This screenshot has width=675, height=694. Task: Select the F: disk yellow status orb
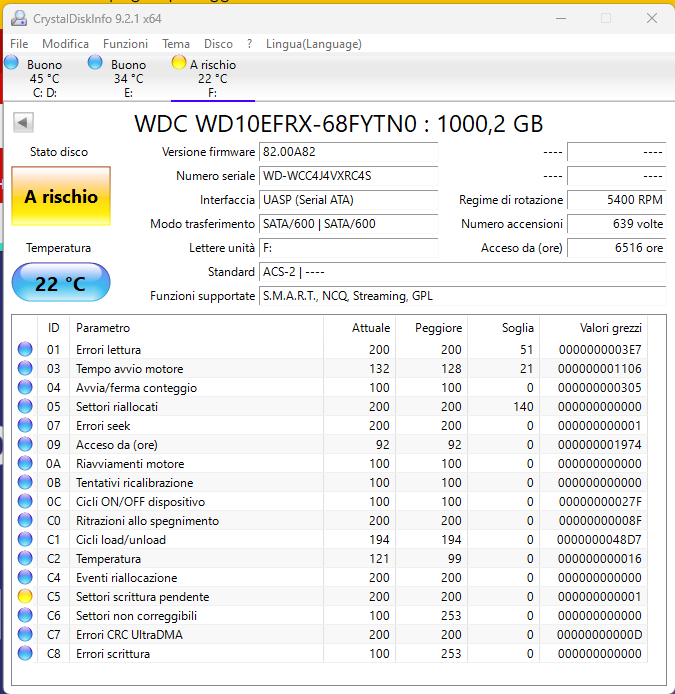179,63
